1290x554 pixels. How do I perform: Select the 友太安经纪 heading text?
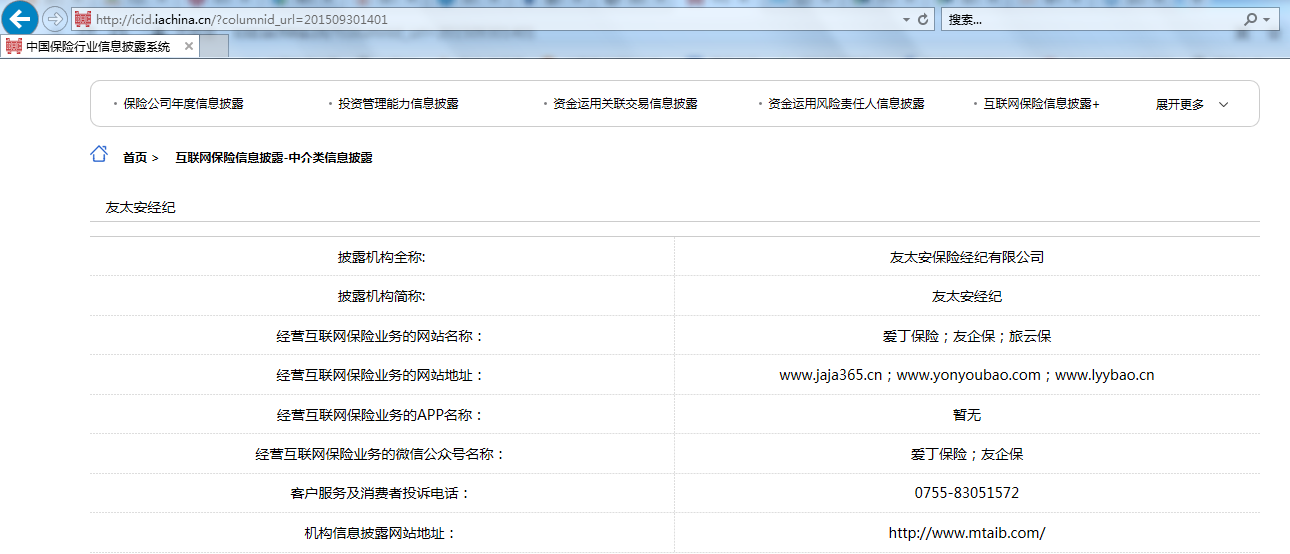pos(140,208)
